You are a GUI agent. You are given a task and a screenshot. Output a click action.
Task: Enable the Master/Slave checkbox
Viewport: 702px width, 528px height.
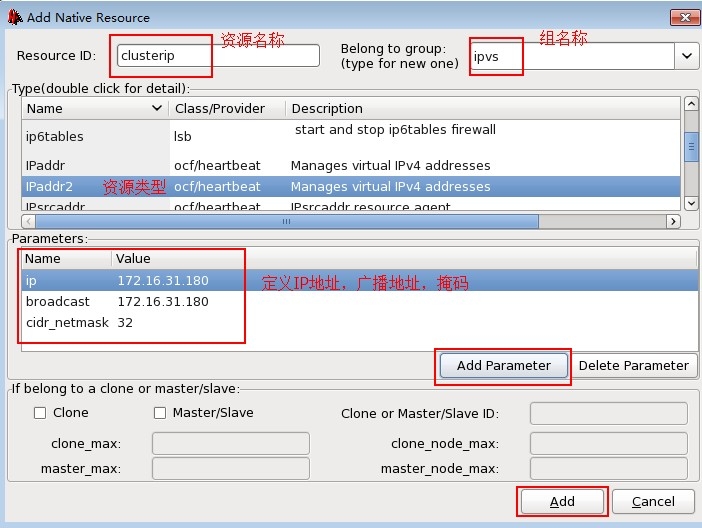160,412
